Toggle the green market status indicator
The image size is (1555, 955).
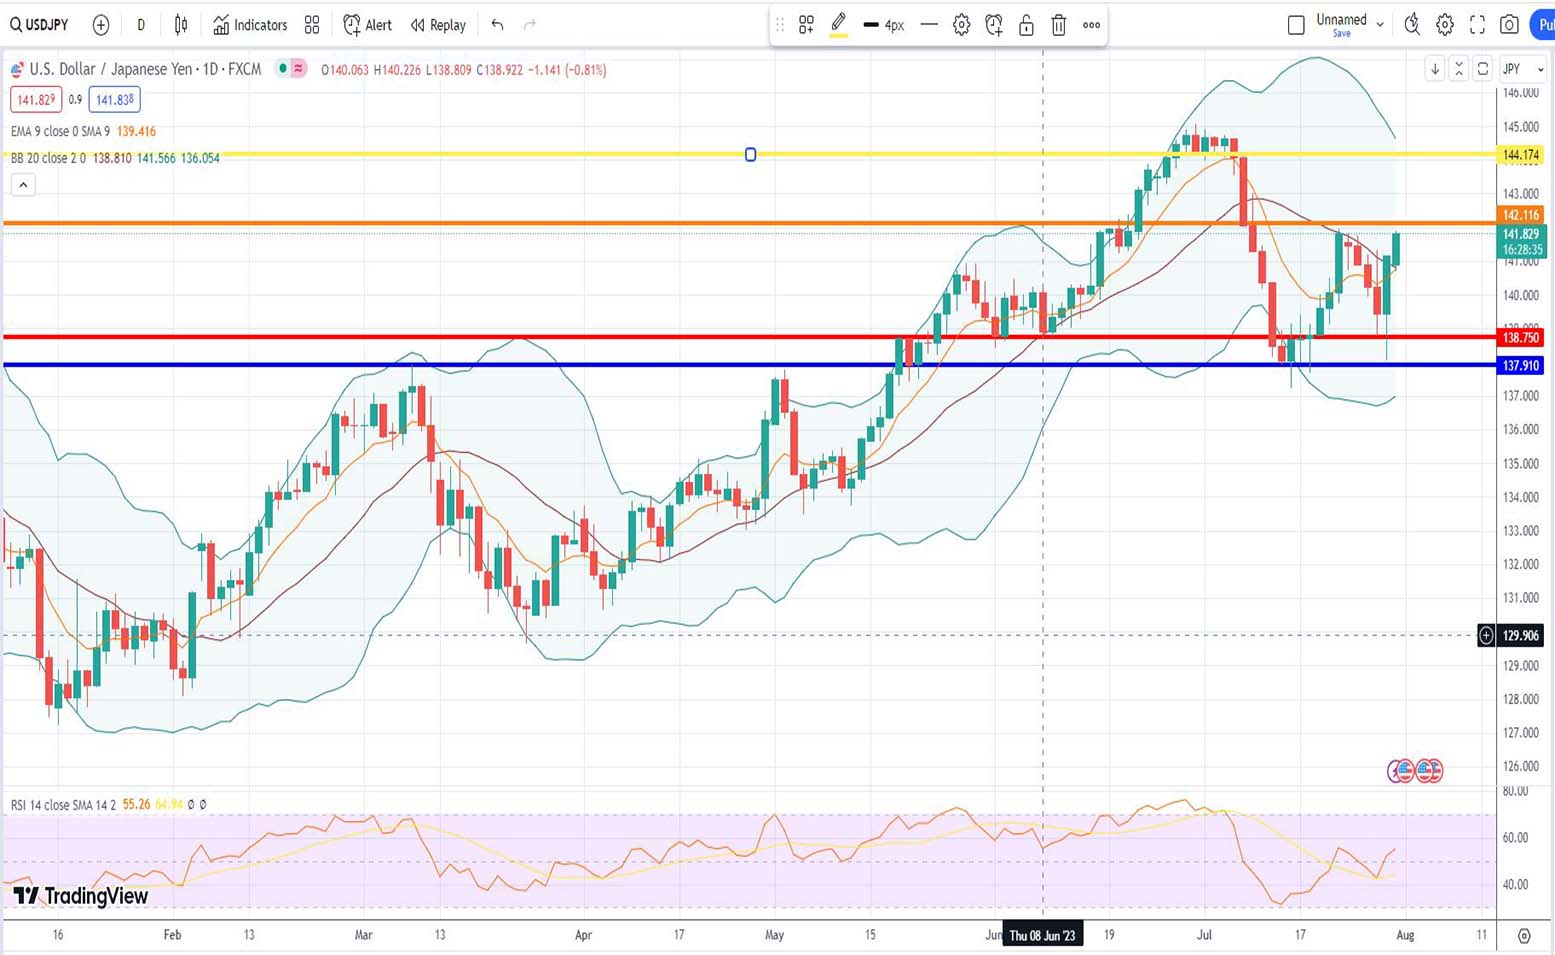click(283, 69)
